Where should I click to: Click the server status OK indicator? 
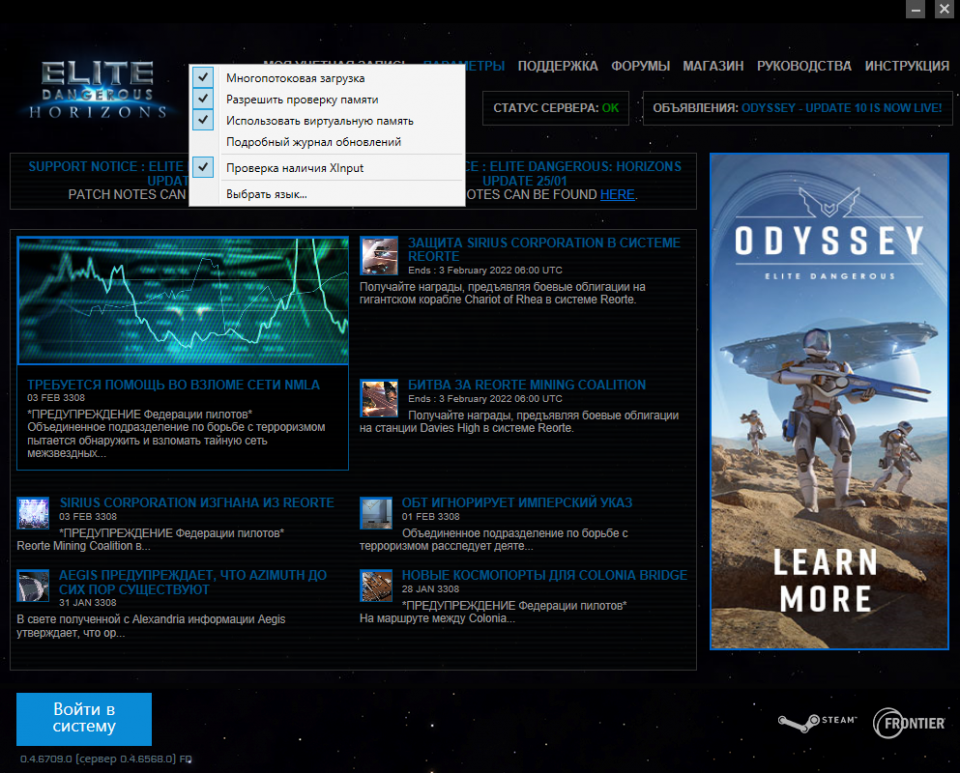click(x=610, y=108)
